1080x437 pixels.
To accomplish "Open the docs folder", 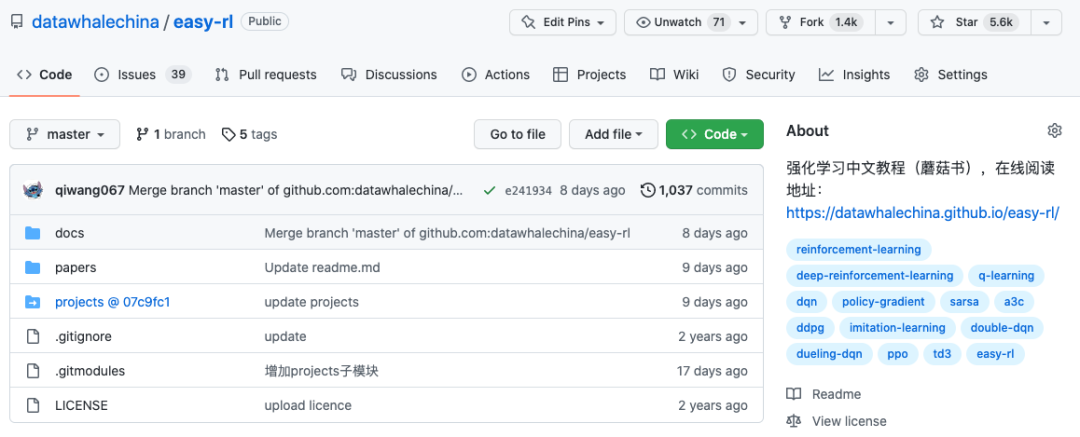I will click(70, 233).
